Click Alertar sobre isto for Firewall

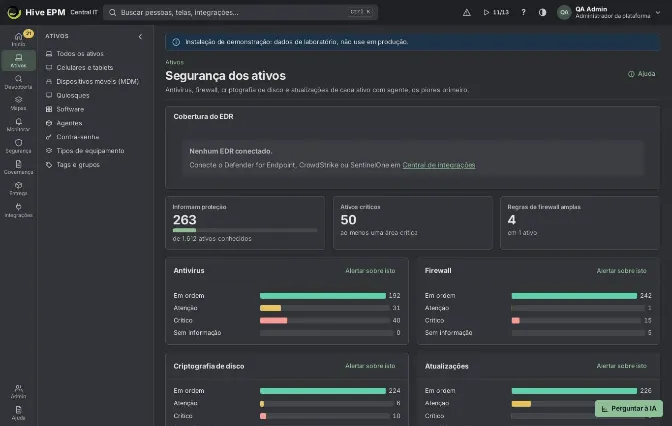[621, 270]
